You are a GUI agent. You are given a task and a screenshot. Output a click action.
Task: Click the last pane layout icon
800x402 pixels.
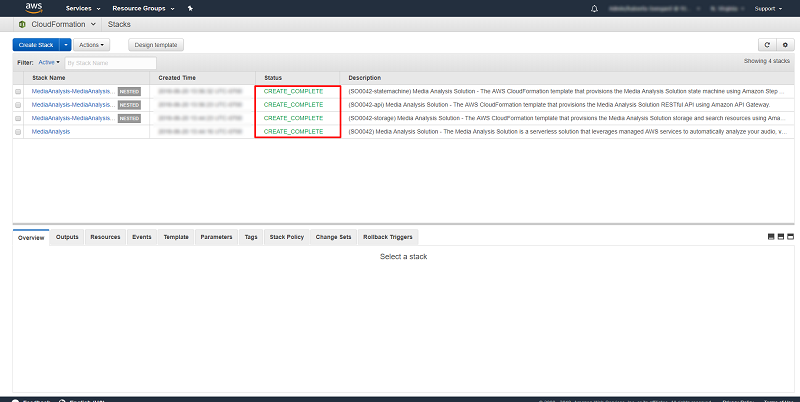point(790,237)
